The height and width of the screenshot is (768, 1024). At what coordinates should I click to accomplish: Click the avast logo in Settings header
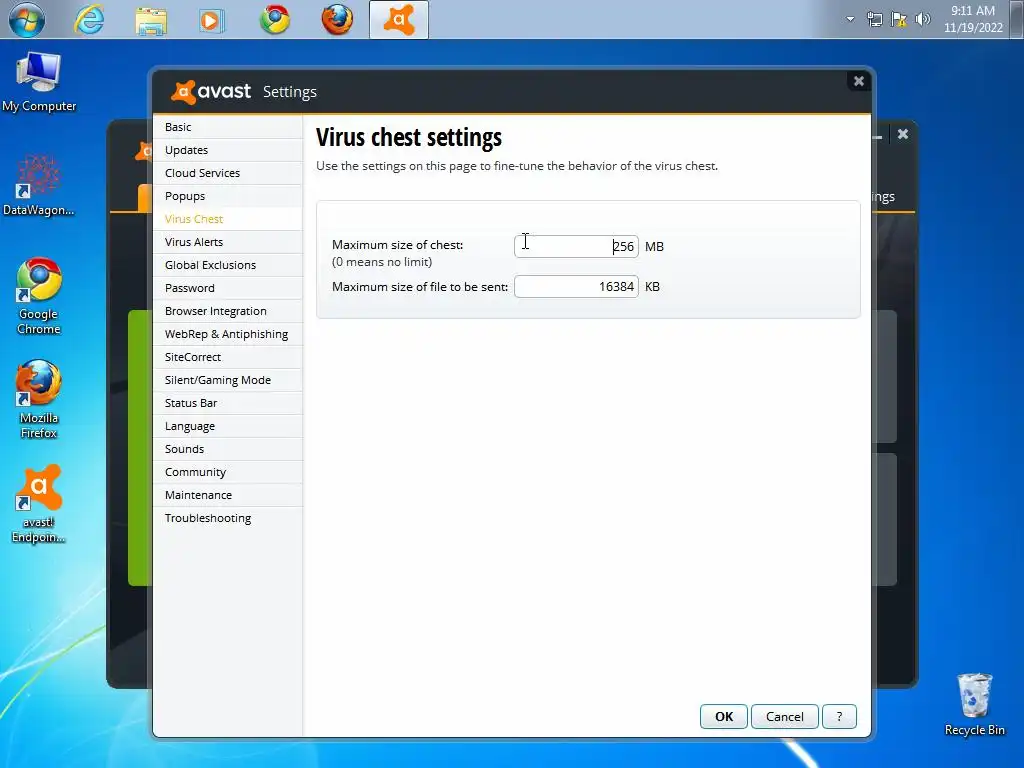click(x=211, y=91)
